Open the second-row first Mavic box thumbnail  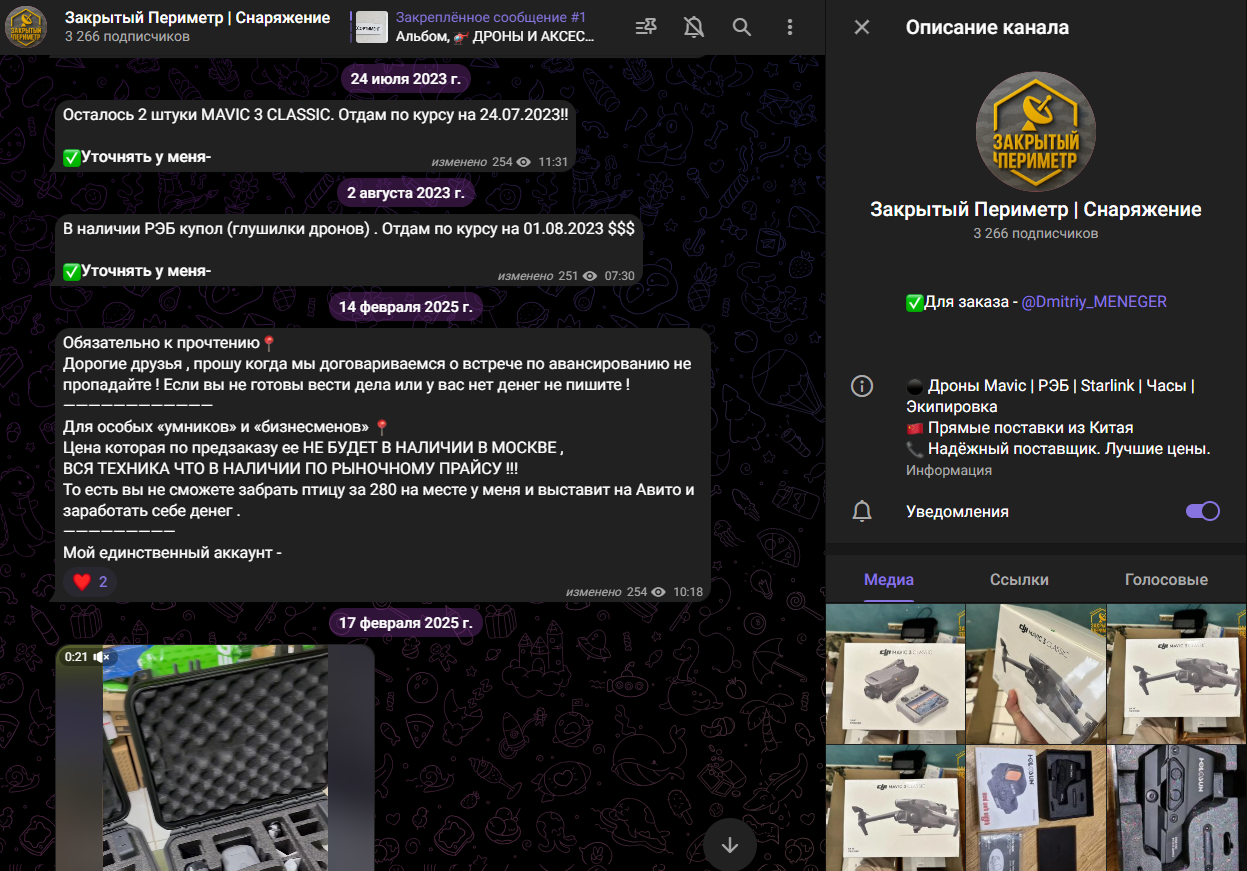(896, 808)
